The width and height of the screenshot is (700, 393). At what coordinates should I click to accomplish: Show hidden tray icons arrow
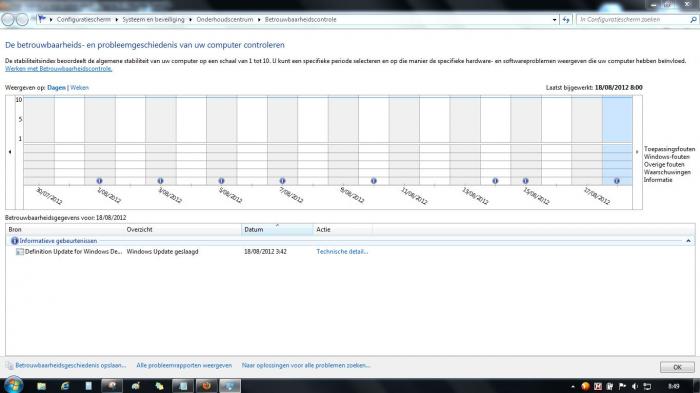[573, 386]
